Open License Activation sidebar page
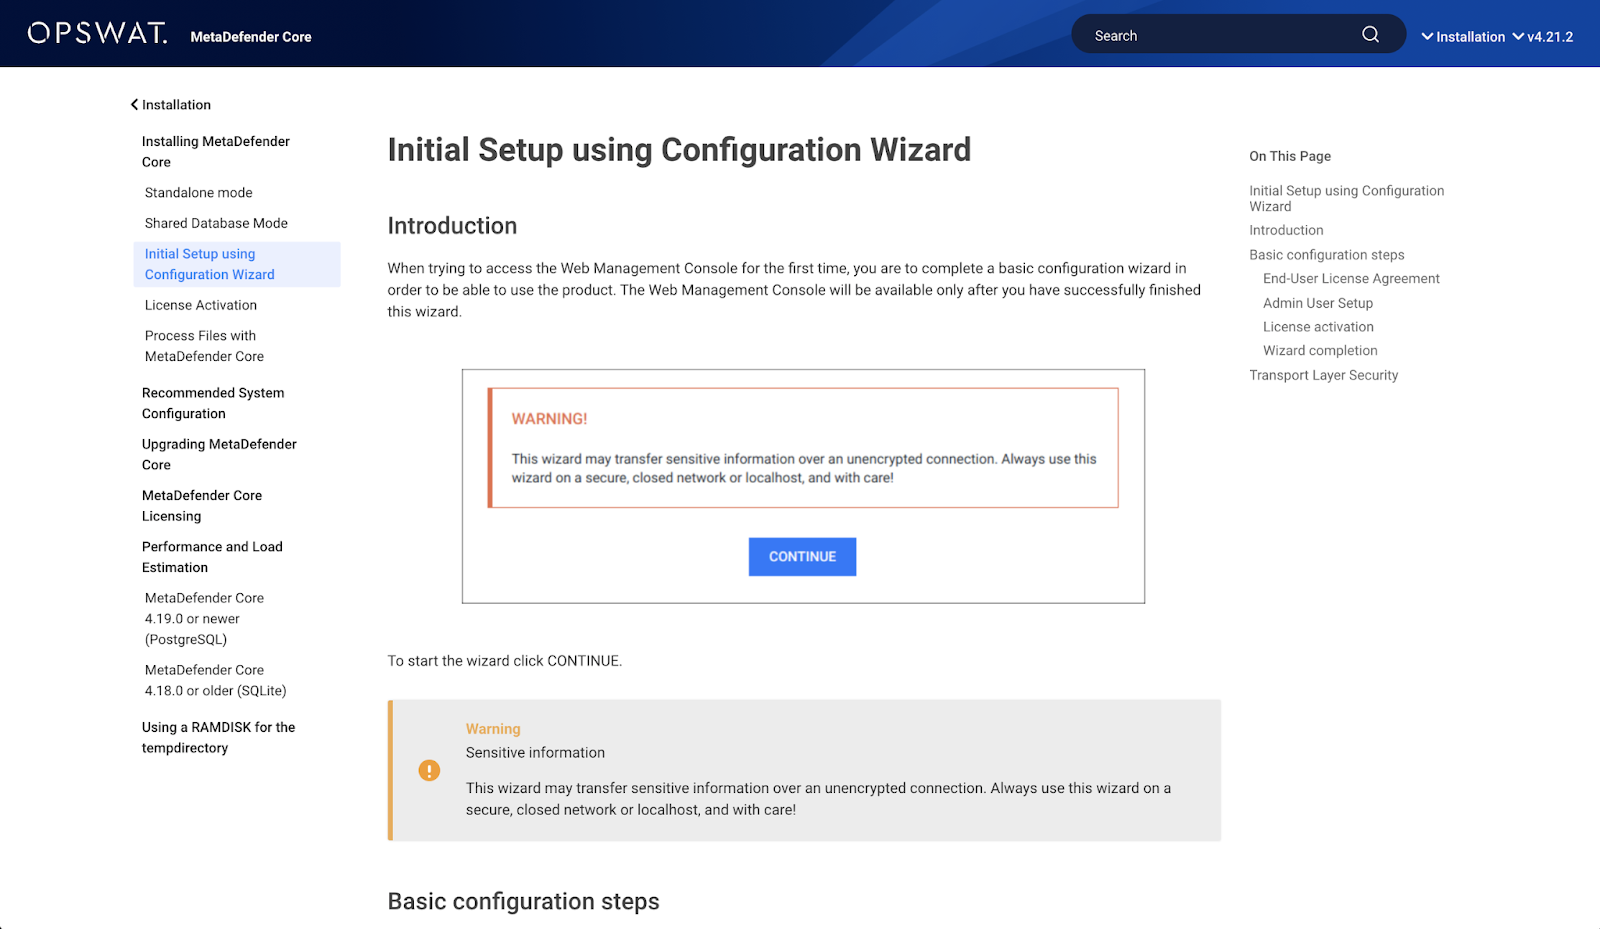 pyautogui.click(x=201, y=305)
